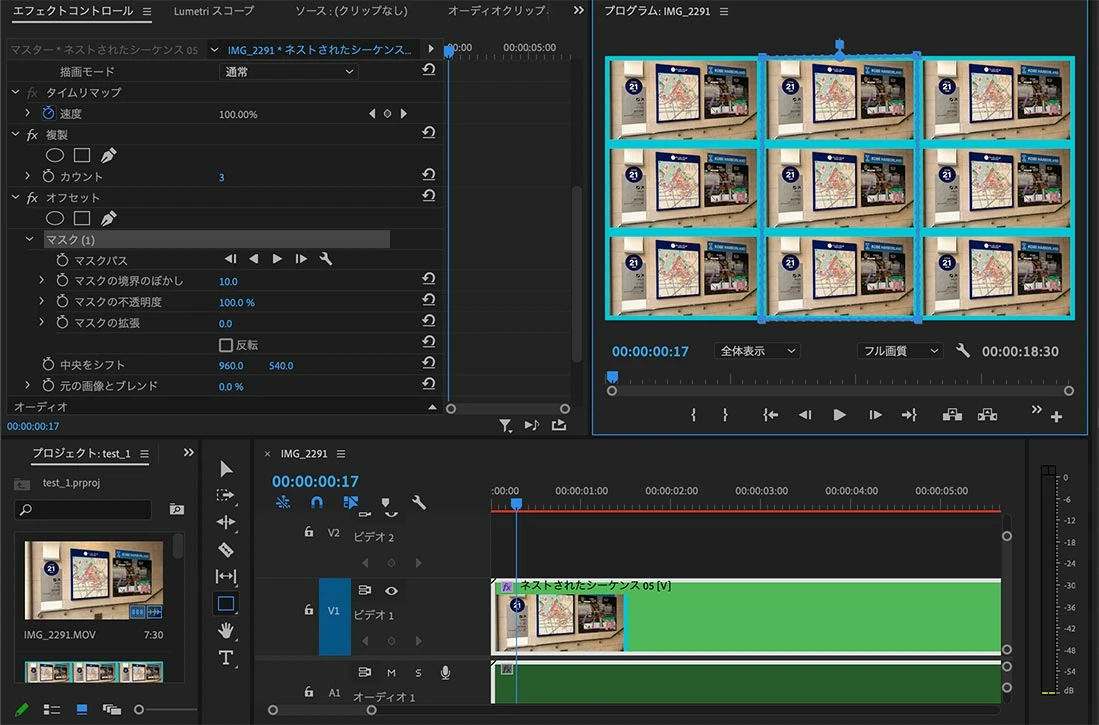Solo audio track A1
The height and width of the screenshot is (725, 1099).
pos(418,672)
